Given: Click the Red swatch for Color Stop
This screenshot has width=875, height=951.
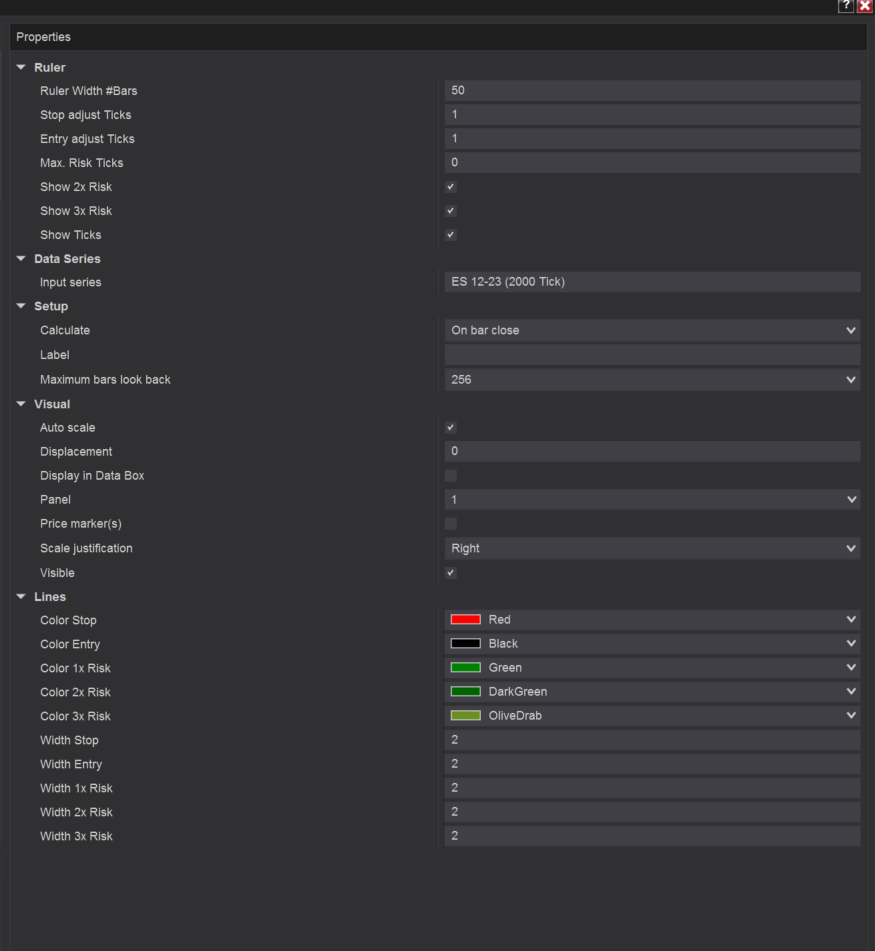Looking at the screenshot, I should [465, 619].
